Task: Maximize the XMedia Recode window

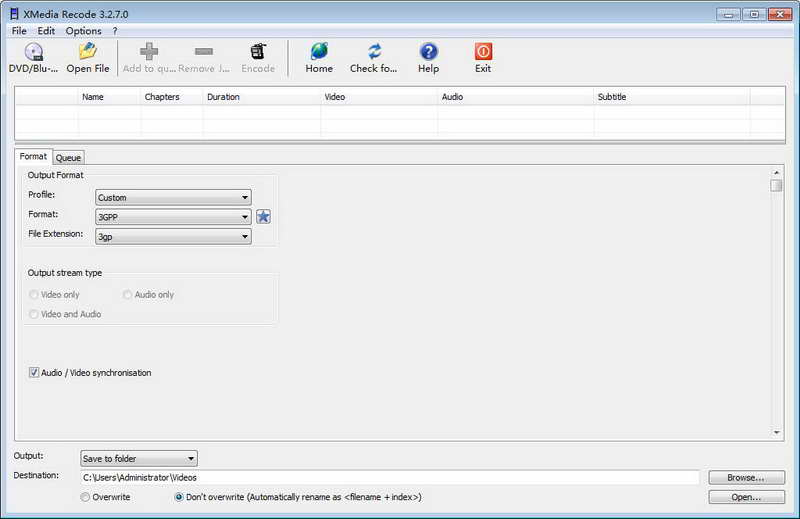Action: point(754,14)
